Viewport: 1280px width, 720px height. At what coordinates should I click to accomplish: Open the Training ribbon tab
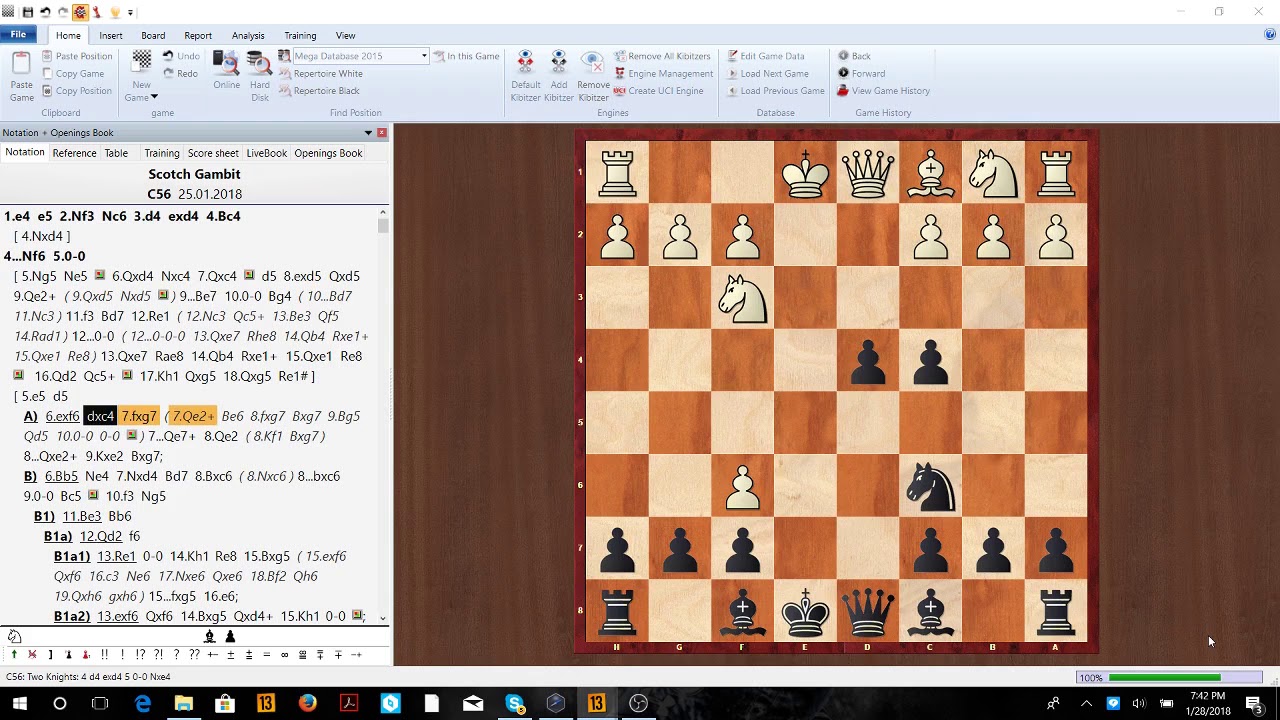click(300, 35)
